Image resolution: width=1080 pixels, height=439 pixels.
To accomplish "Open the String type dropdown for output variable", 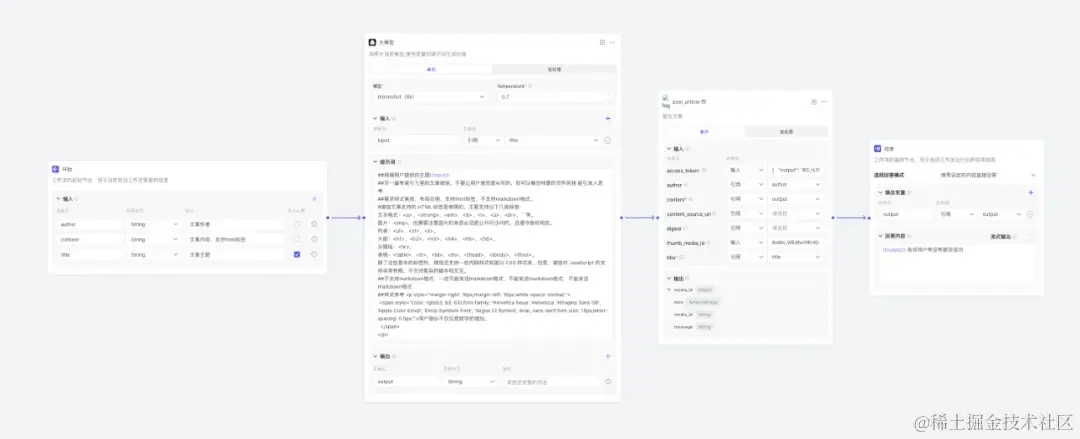I will point(470,381).
